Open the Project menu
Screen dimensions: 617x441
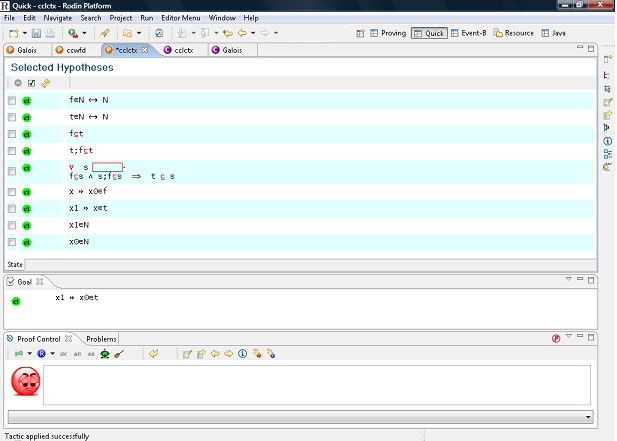pyautogui.click(x=120, y=18)
